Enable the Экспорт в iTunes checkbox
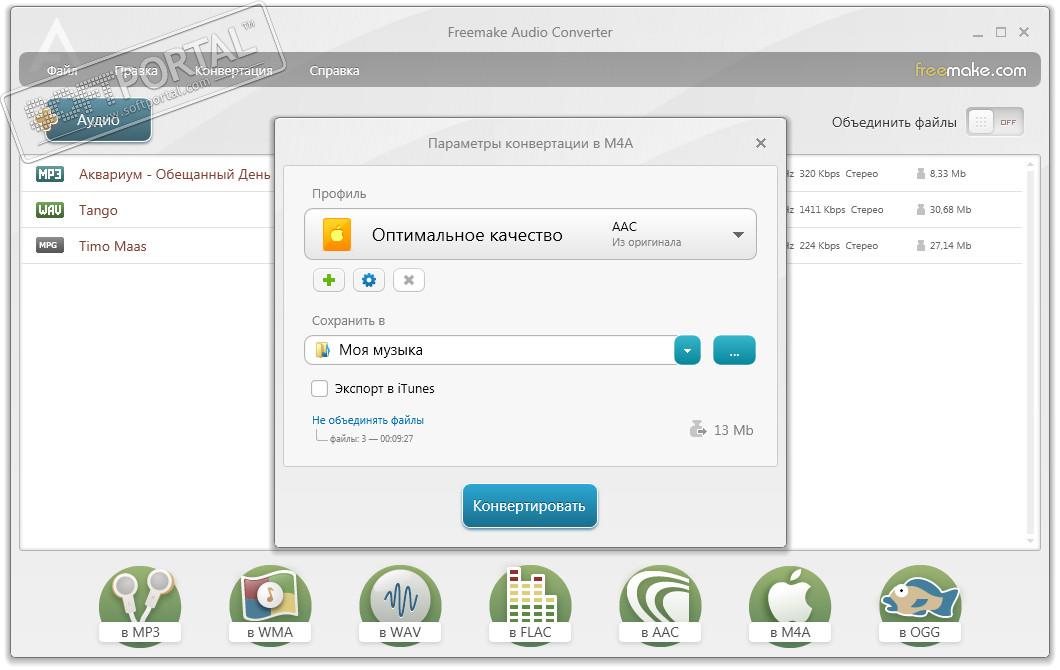The image size is (1060, 670). (319, 389)
